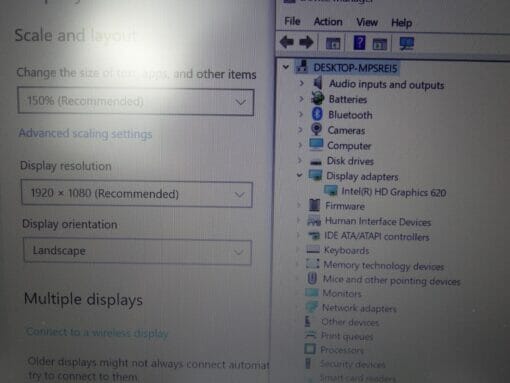This screenshot has width=510, height=383.
Task: Select the Firmware label
Action: 345,206
